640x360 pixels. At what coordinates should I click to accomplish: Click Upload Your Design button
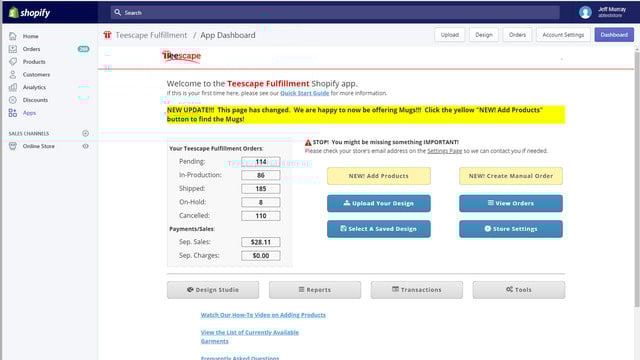click(378, 203)
